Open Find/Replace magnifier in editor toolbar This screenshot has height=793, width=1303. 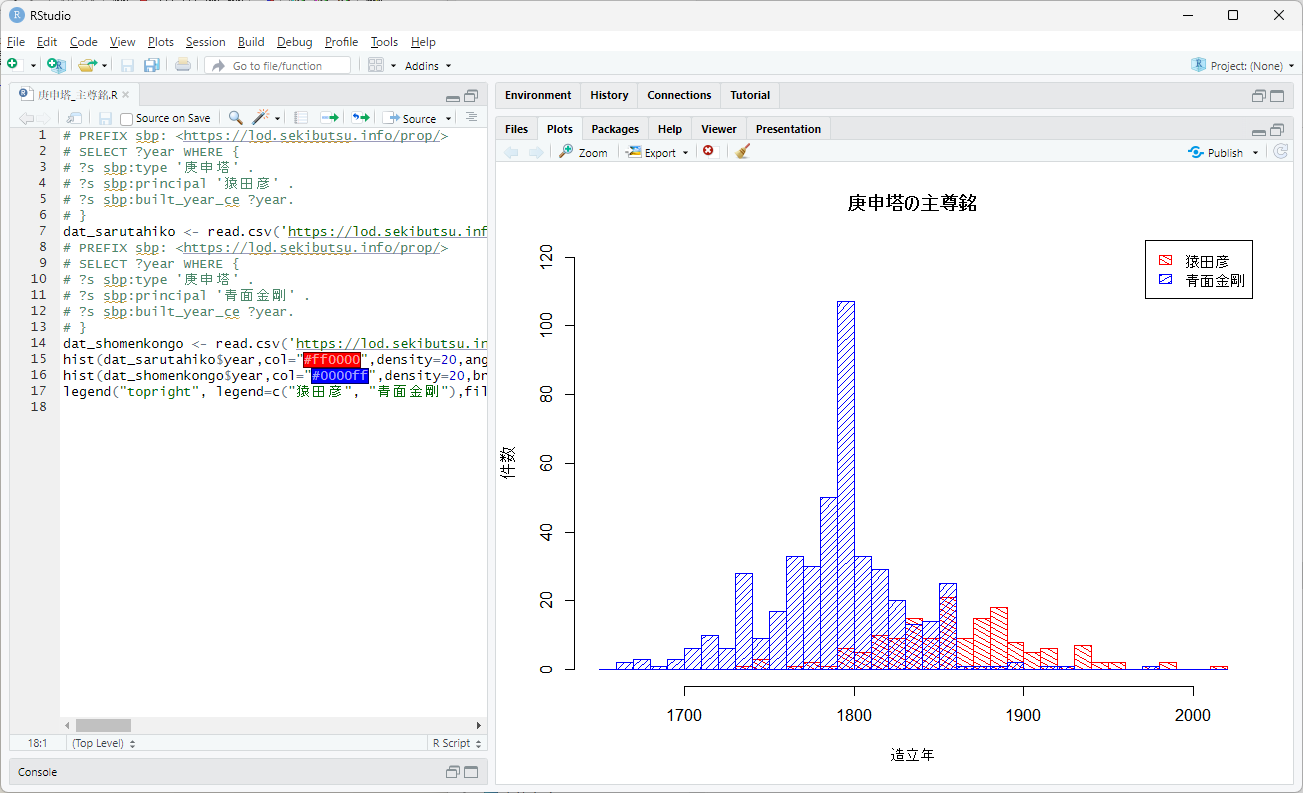click(235, 118)
